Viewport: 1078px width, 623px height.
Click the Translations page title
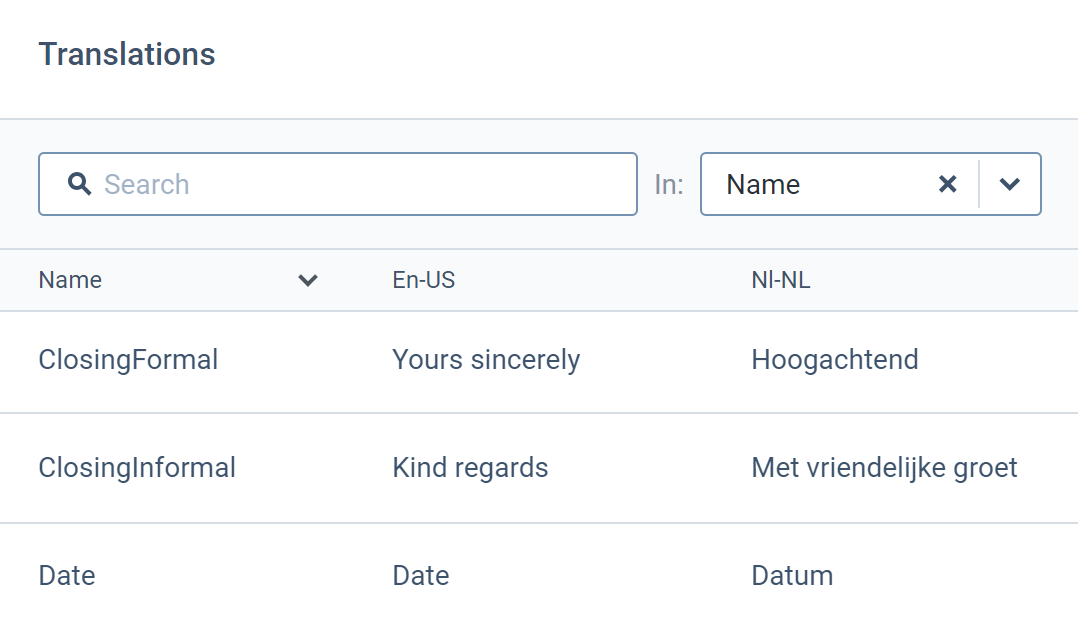click(x=126, y=54)
